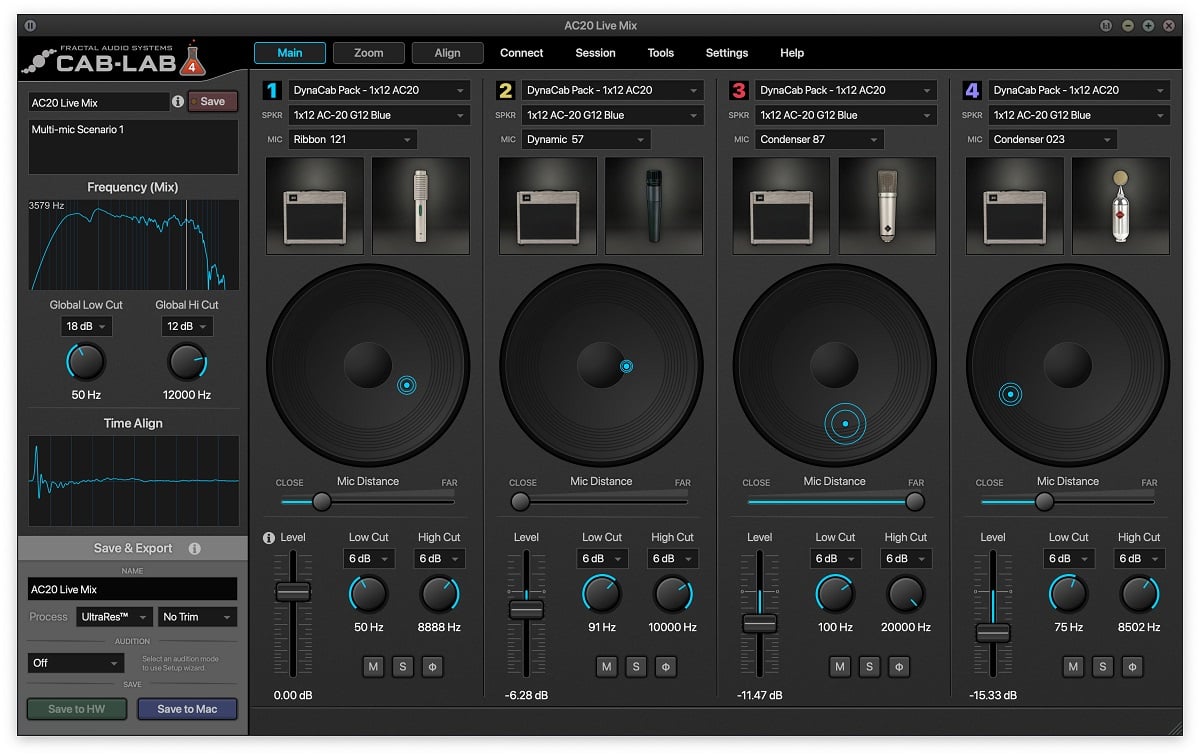Click channel 1 Mic Distance slider handle

[x=322, y=501]
